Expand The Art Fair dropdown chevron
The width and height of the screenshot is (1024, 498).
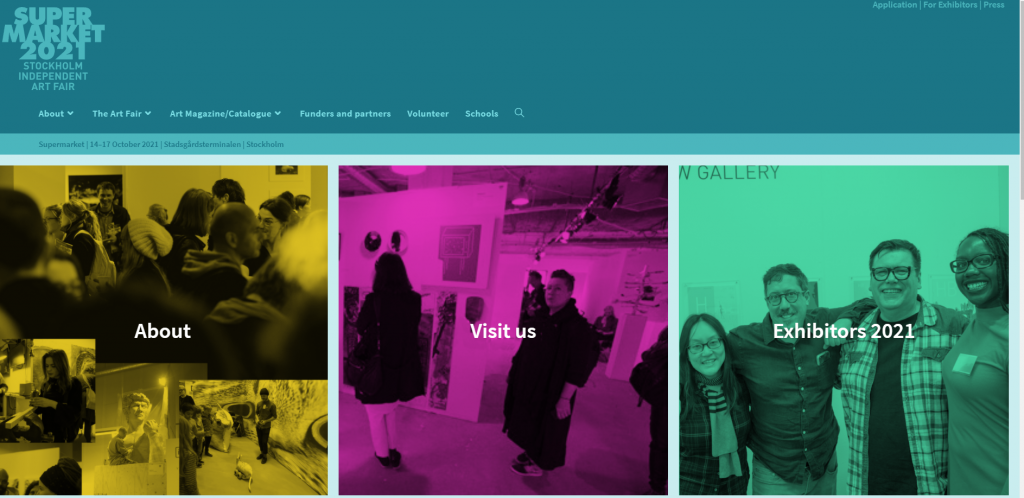(148, 113)
